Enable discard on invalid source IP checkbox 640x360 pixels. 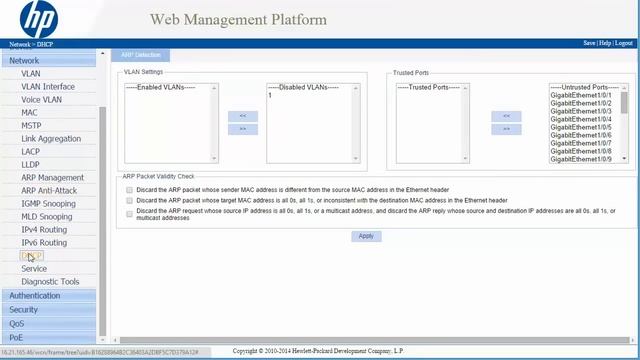tap(129, 214)
